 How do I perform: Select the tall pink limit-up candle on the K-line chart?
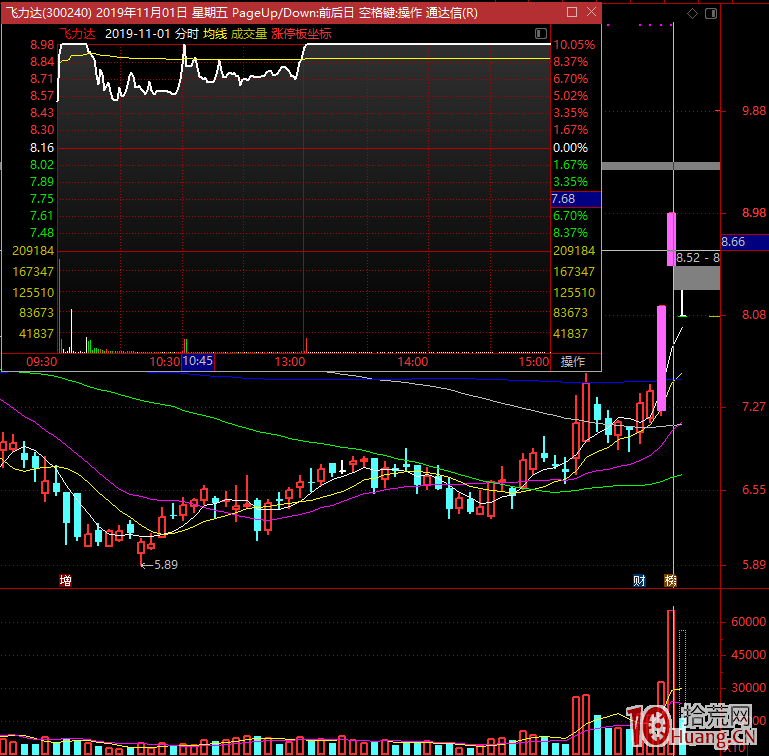click(x=662, y=358)
